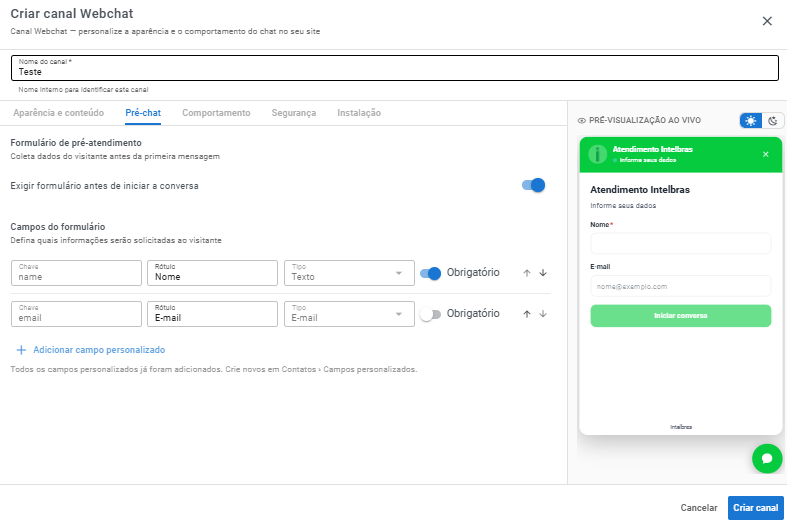This screenshot has width=787, height=524.
Task: Click the plus icon for custom field
Action: pyautogui.click(x=21, y=350)
